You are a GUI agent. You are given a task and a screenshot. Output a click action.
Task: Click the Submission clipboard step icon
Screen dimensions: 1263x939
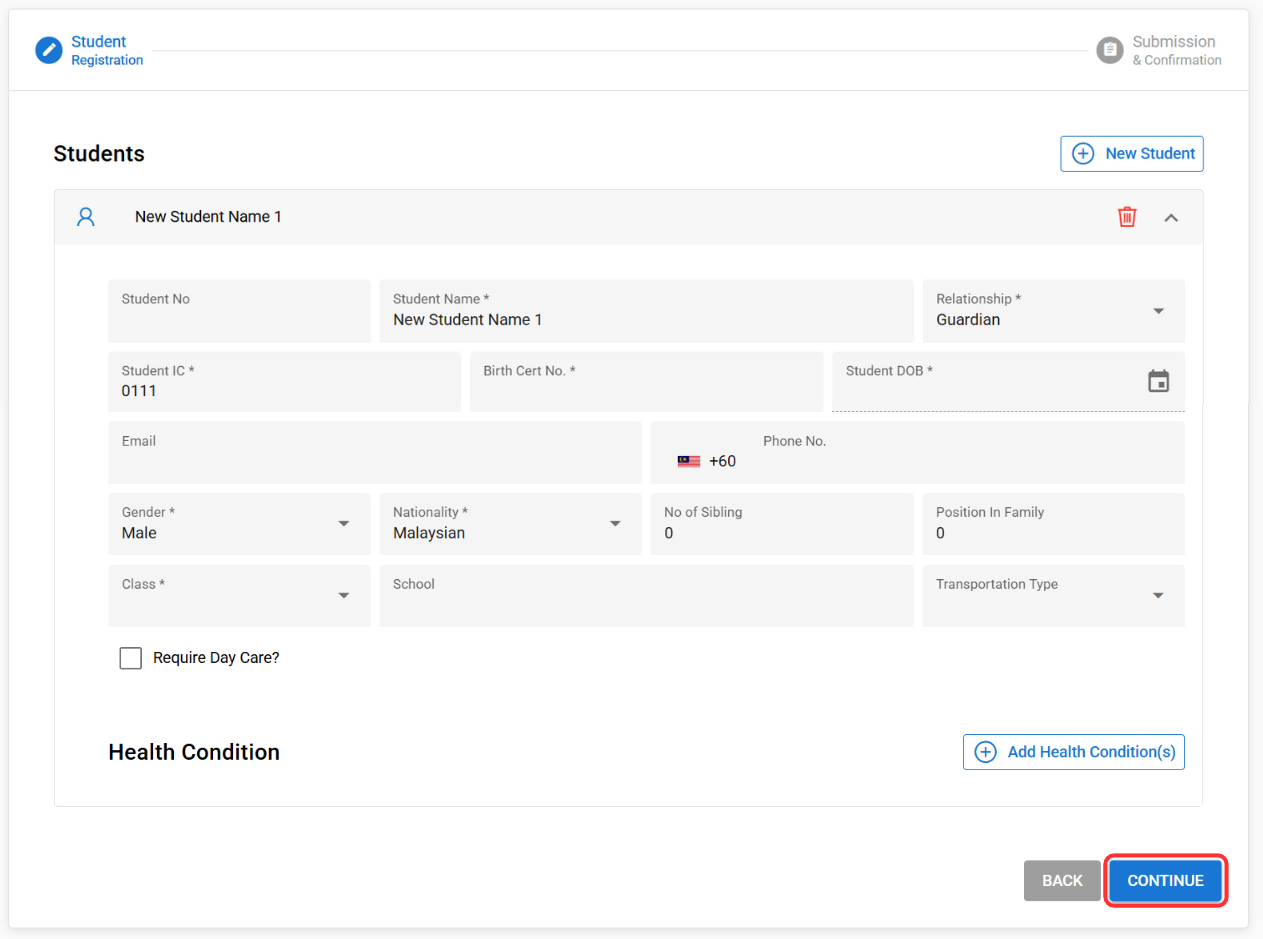(1110, 50)
